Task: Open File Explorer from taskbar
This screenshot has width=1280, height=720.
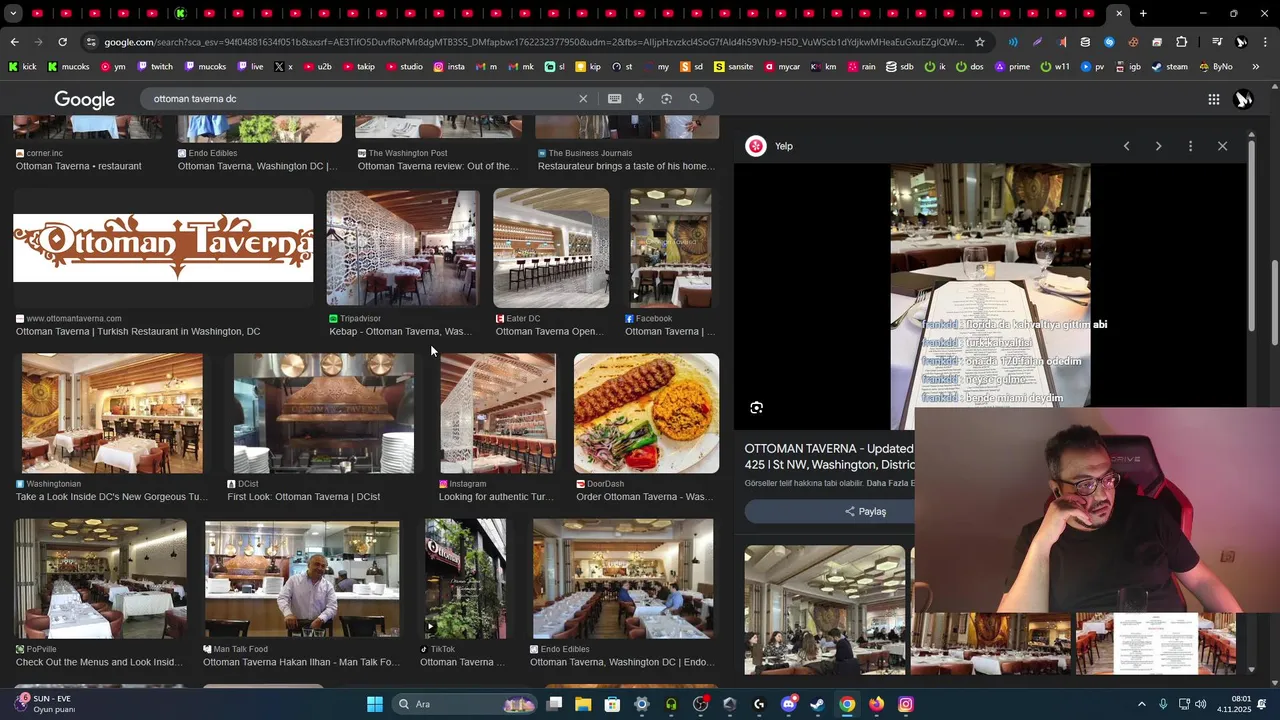Action: point(583,704)
